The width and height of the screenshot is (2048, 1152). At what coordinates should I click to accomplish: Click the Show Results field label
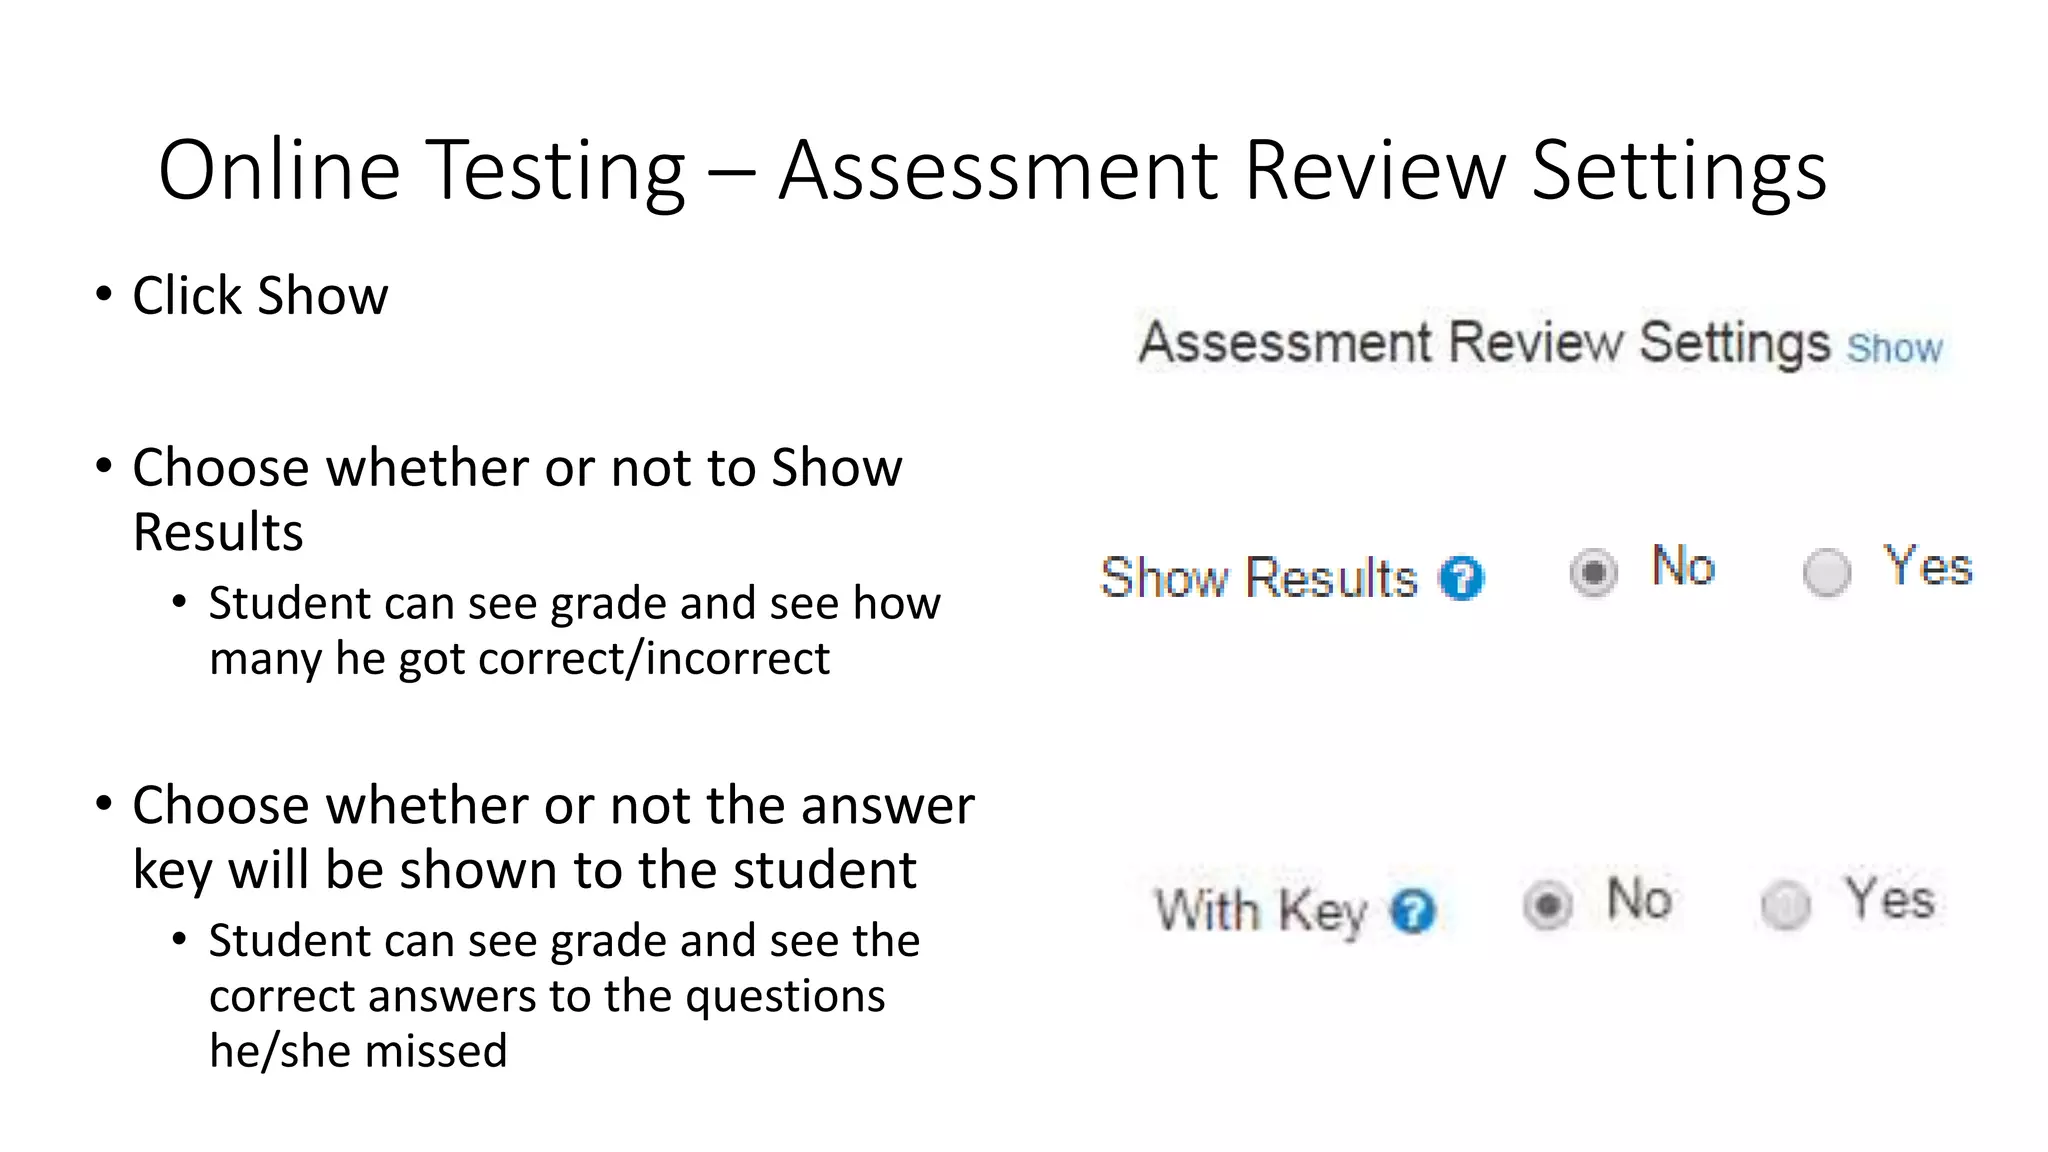click(1259, 578)
